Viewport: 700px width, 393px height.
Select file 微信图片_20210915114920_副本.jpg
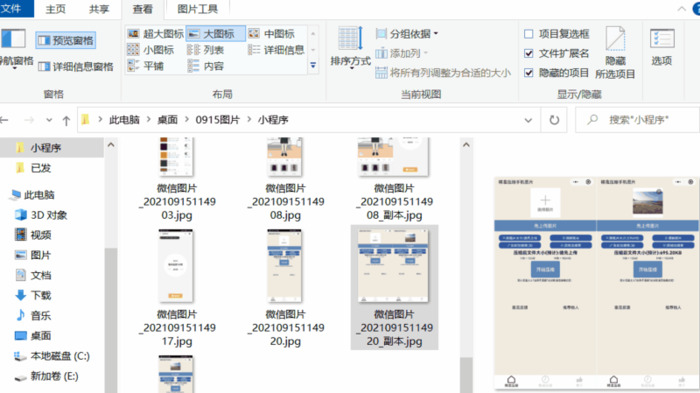point(394,288)
